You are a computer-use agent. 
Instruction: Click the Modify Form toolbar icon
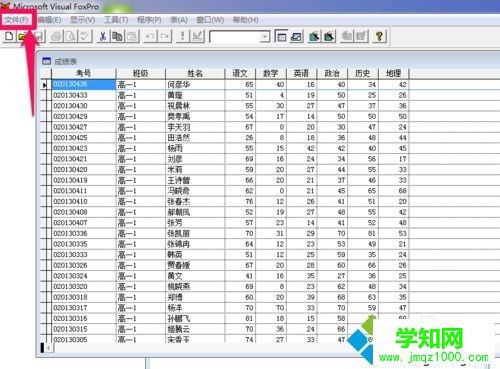coord(197,36)
